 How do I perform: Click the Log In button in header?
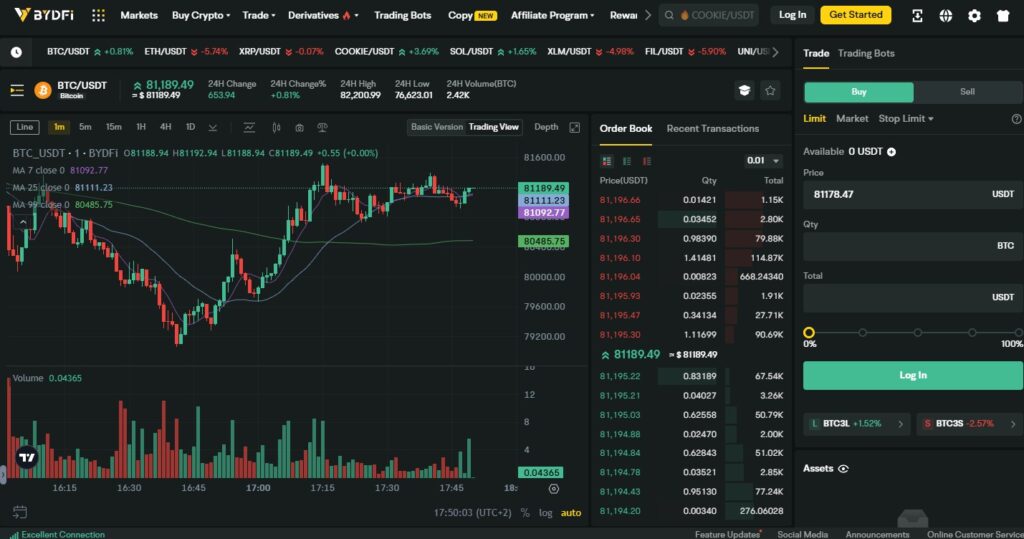click(x=792, y=14)
